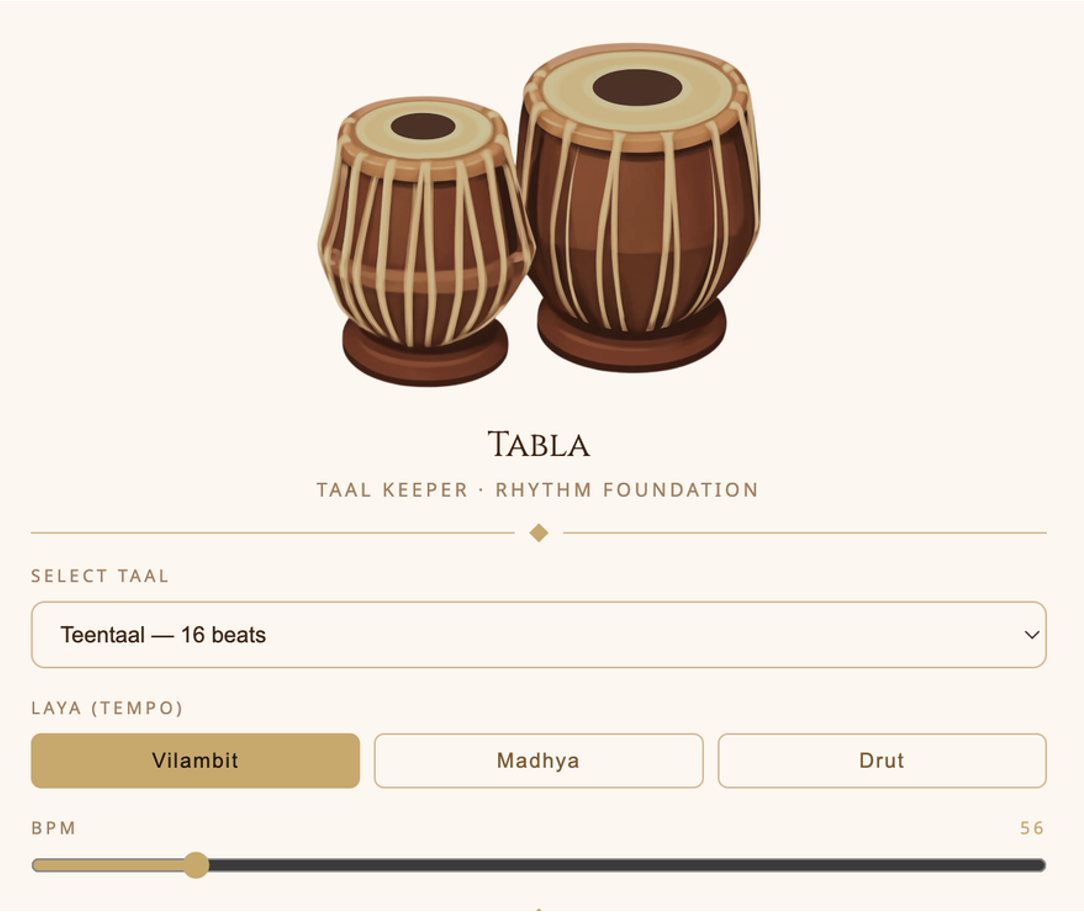The image size is (1084, 912).
Task: Tap the small dayan drum head
Action: pos(423,133)
